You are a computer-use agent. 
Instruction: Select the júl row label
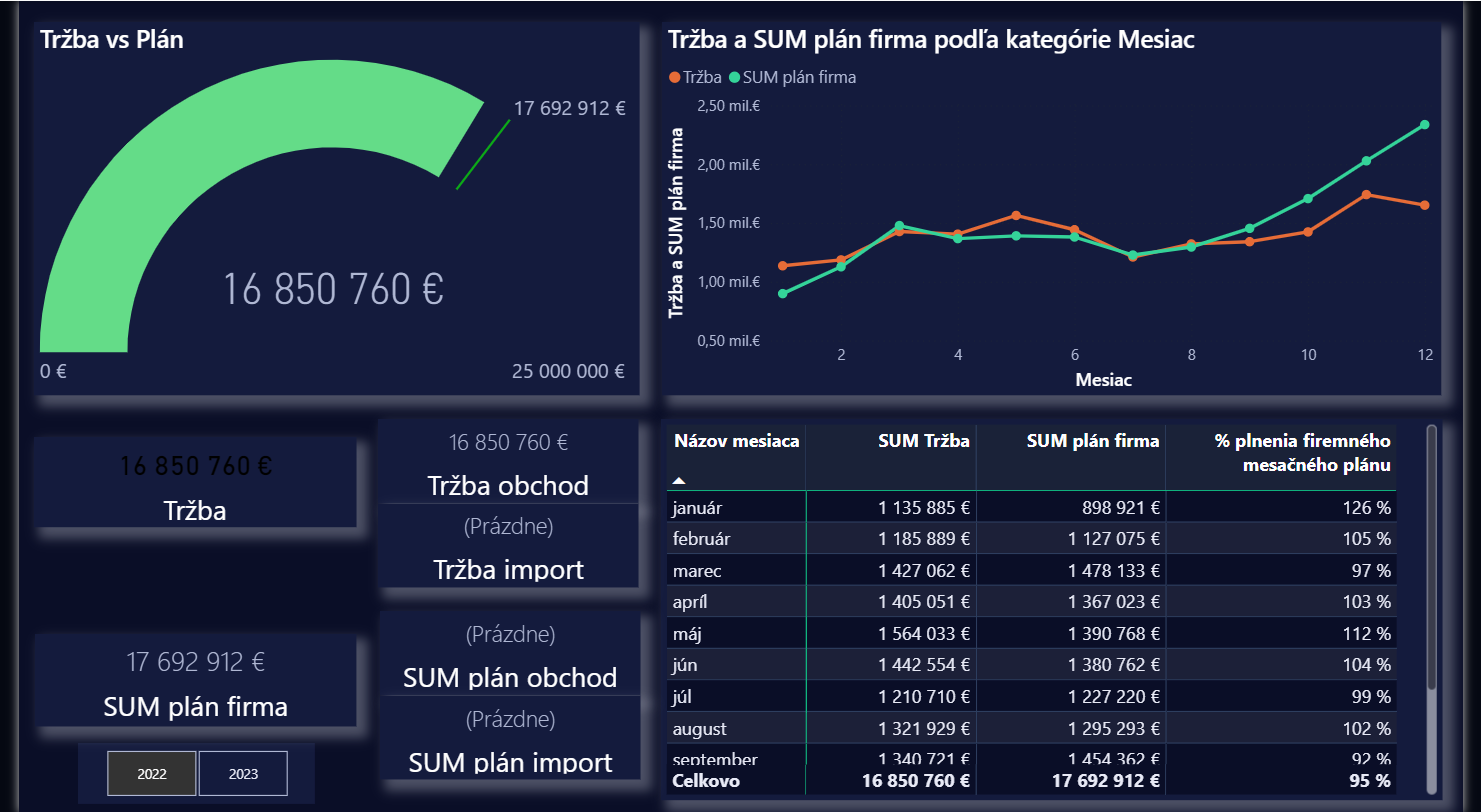[x=683, y=697]
